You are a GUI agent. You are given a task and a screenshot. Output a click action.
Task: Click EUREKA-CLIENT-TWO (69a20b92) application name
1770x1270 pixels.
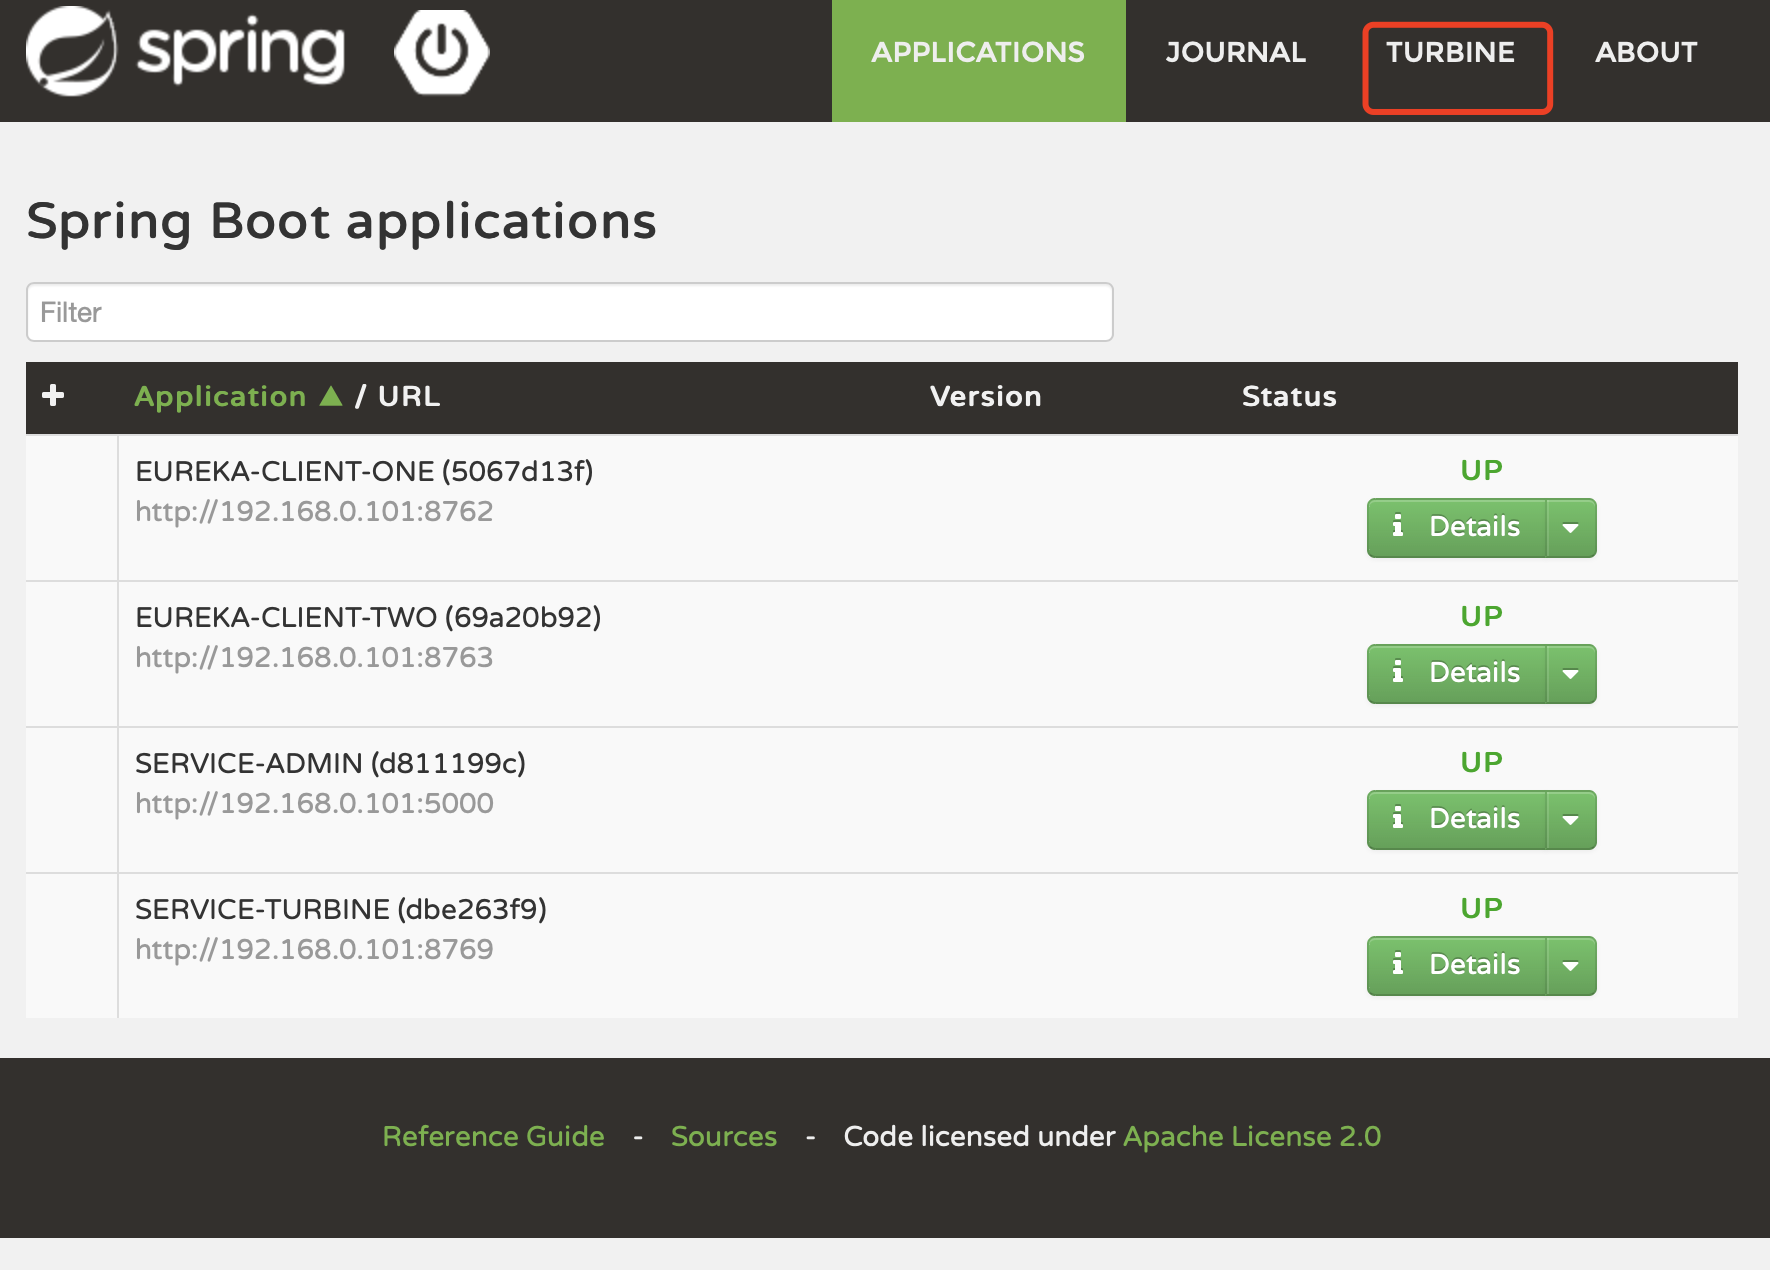point(368,617)
